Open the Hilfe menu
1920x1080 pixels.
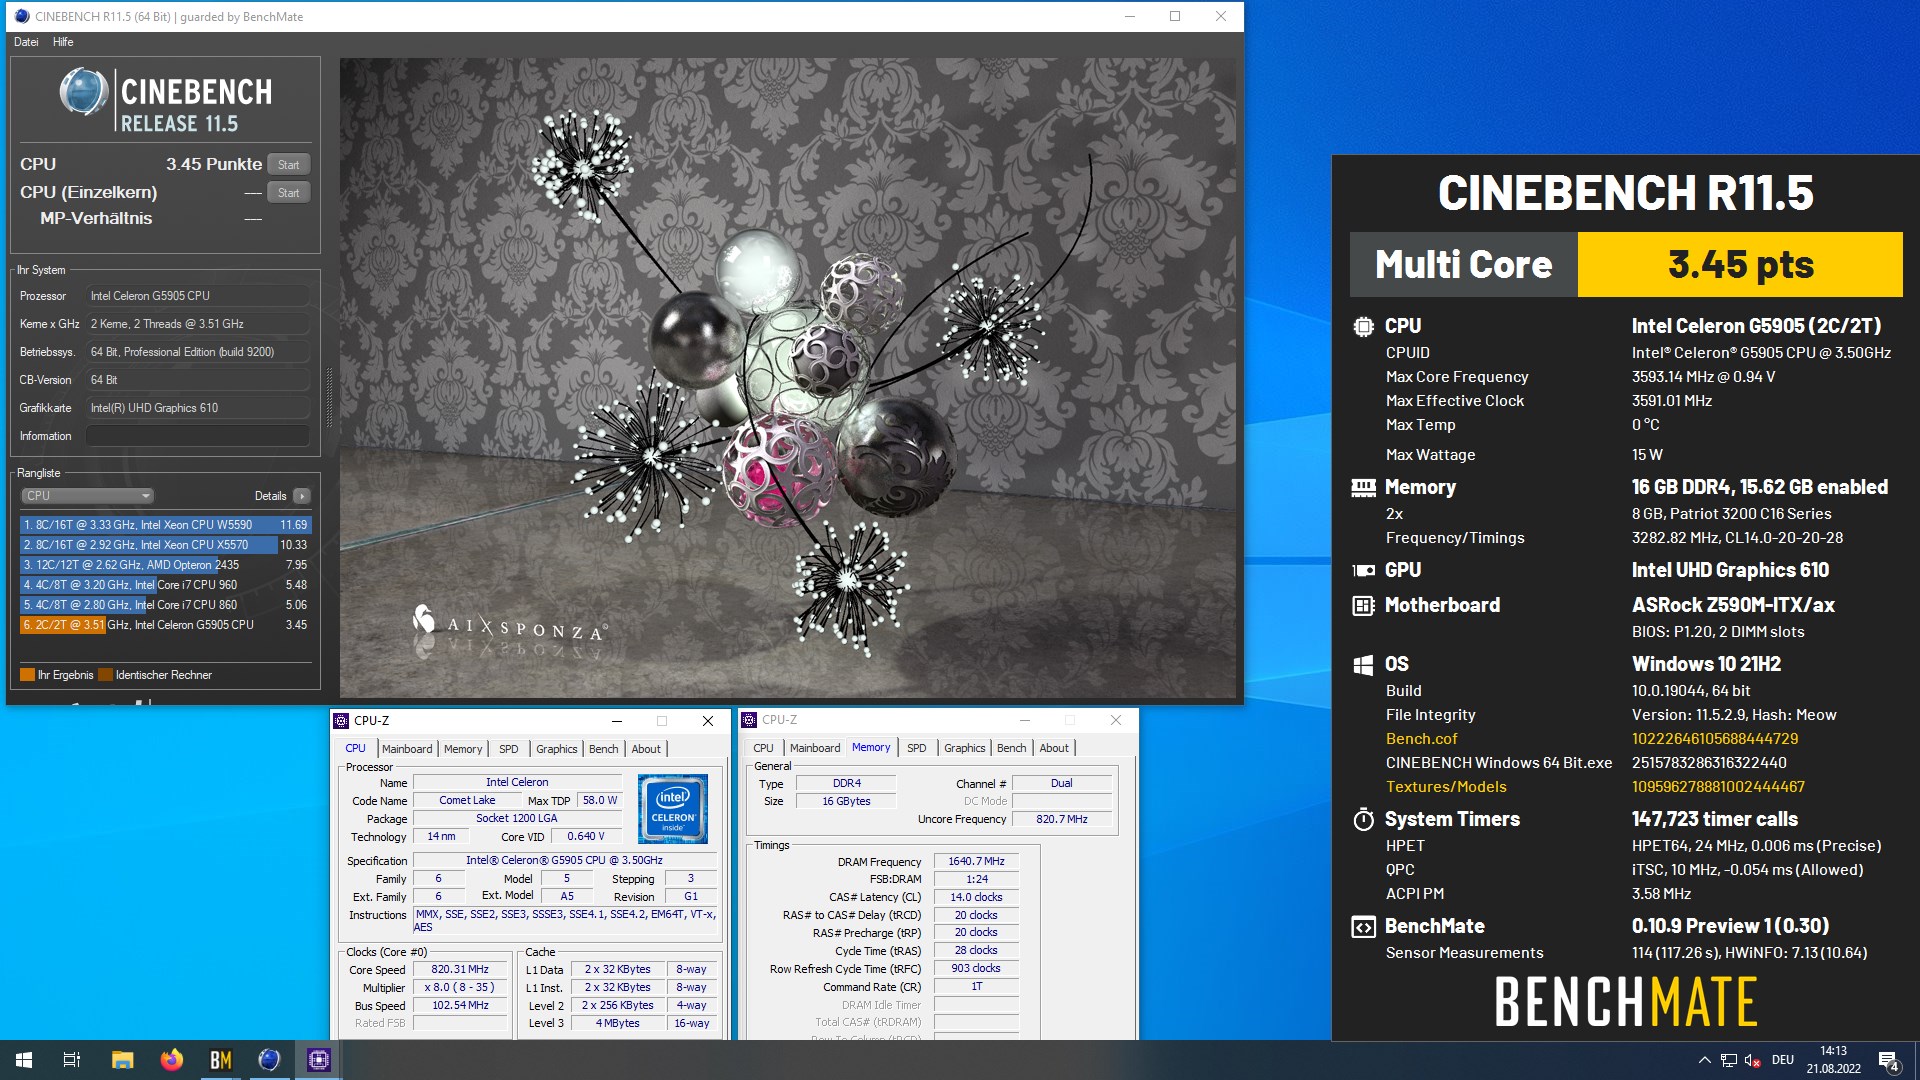coord(63,42)
